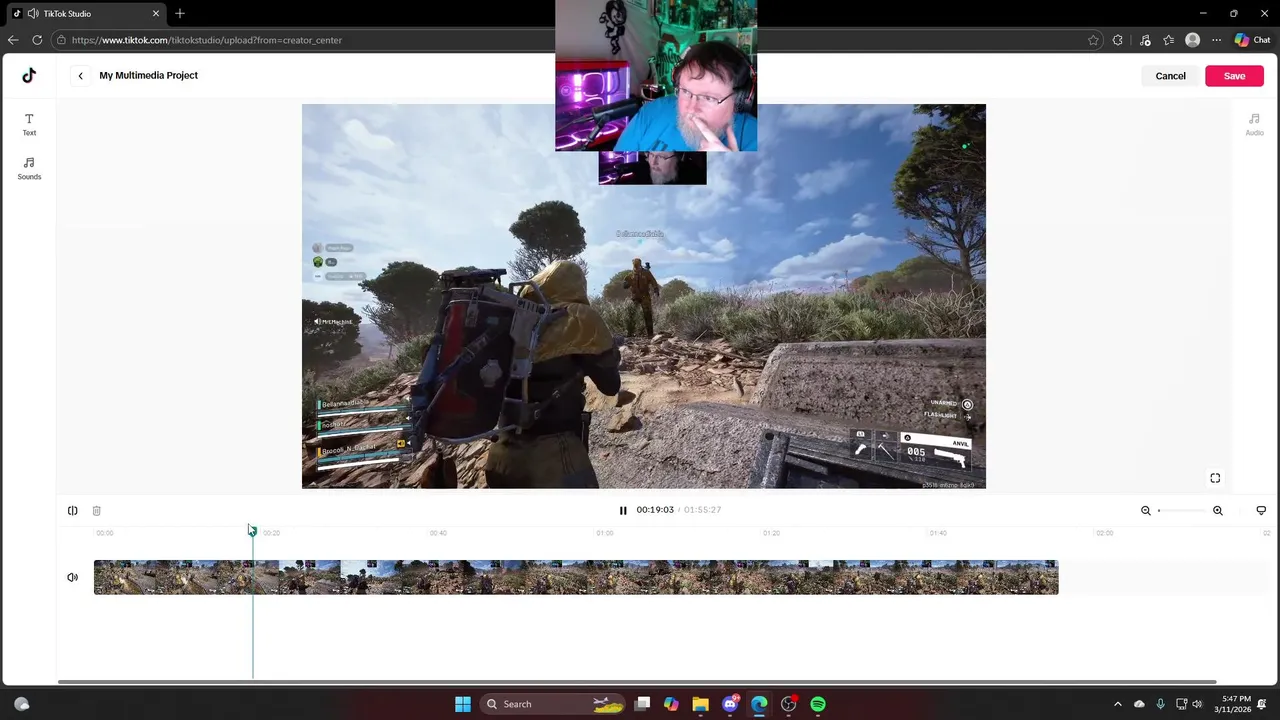Select the video clip in the timeline
This screenshot has width=1280, height=720.
tap(576, 577)
